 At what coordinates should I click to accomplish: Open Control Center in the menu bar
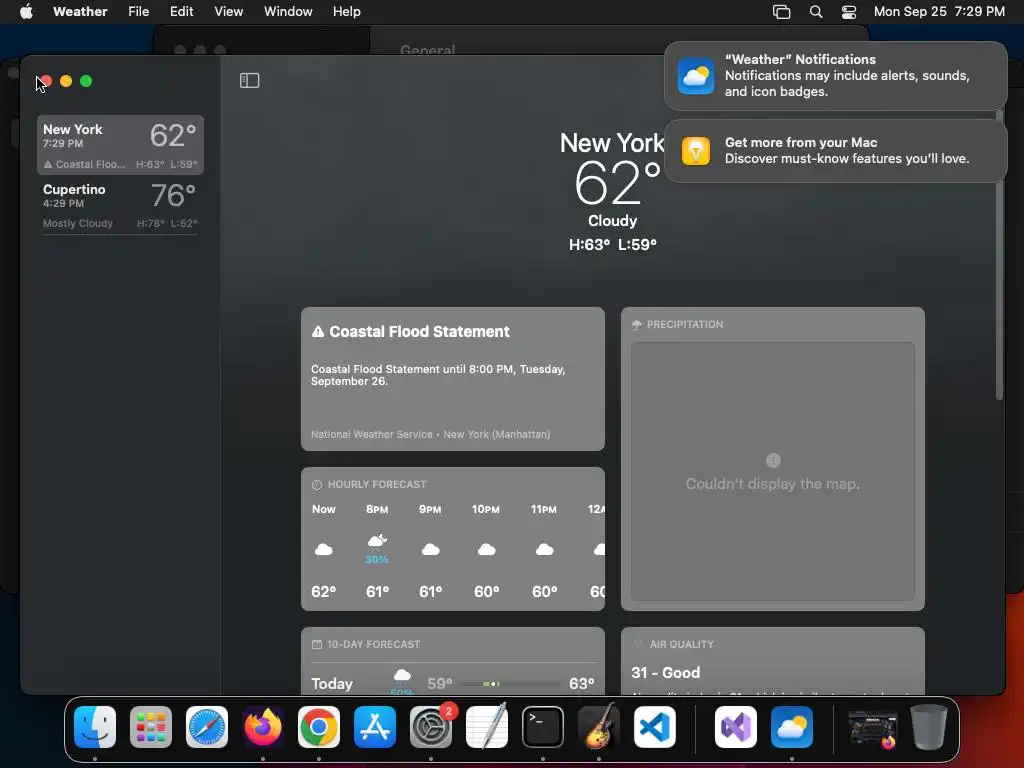tap(848, 12)
